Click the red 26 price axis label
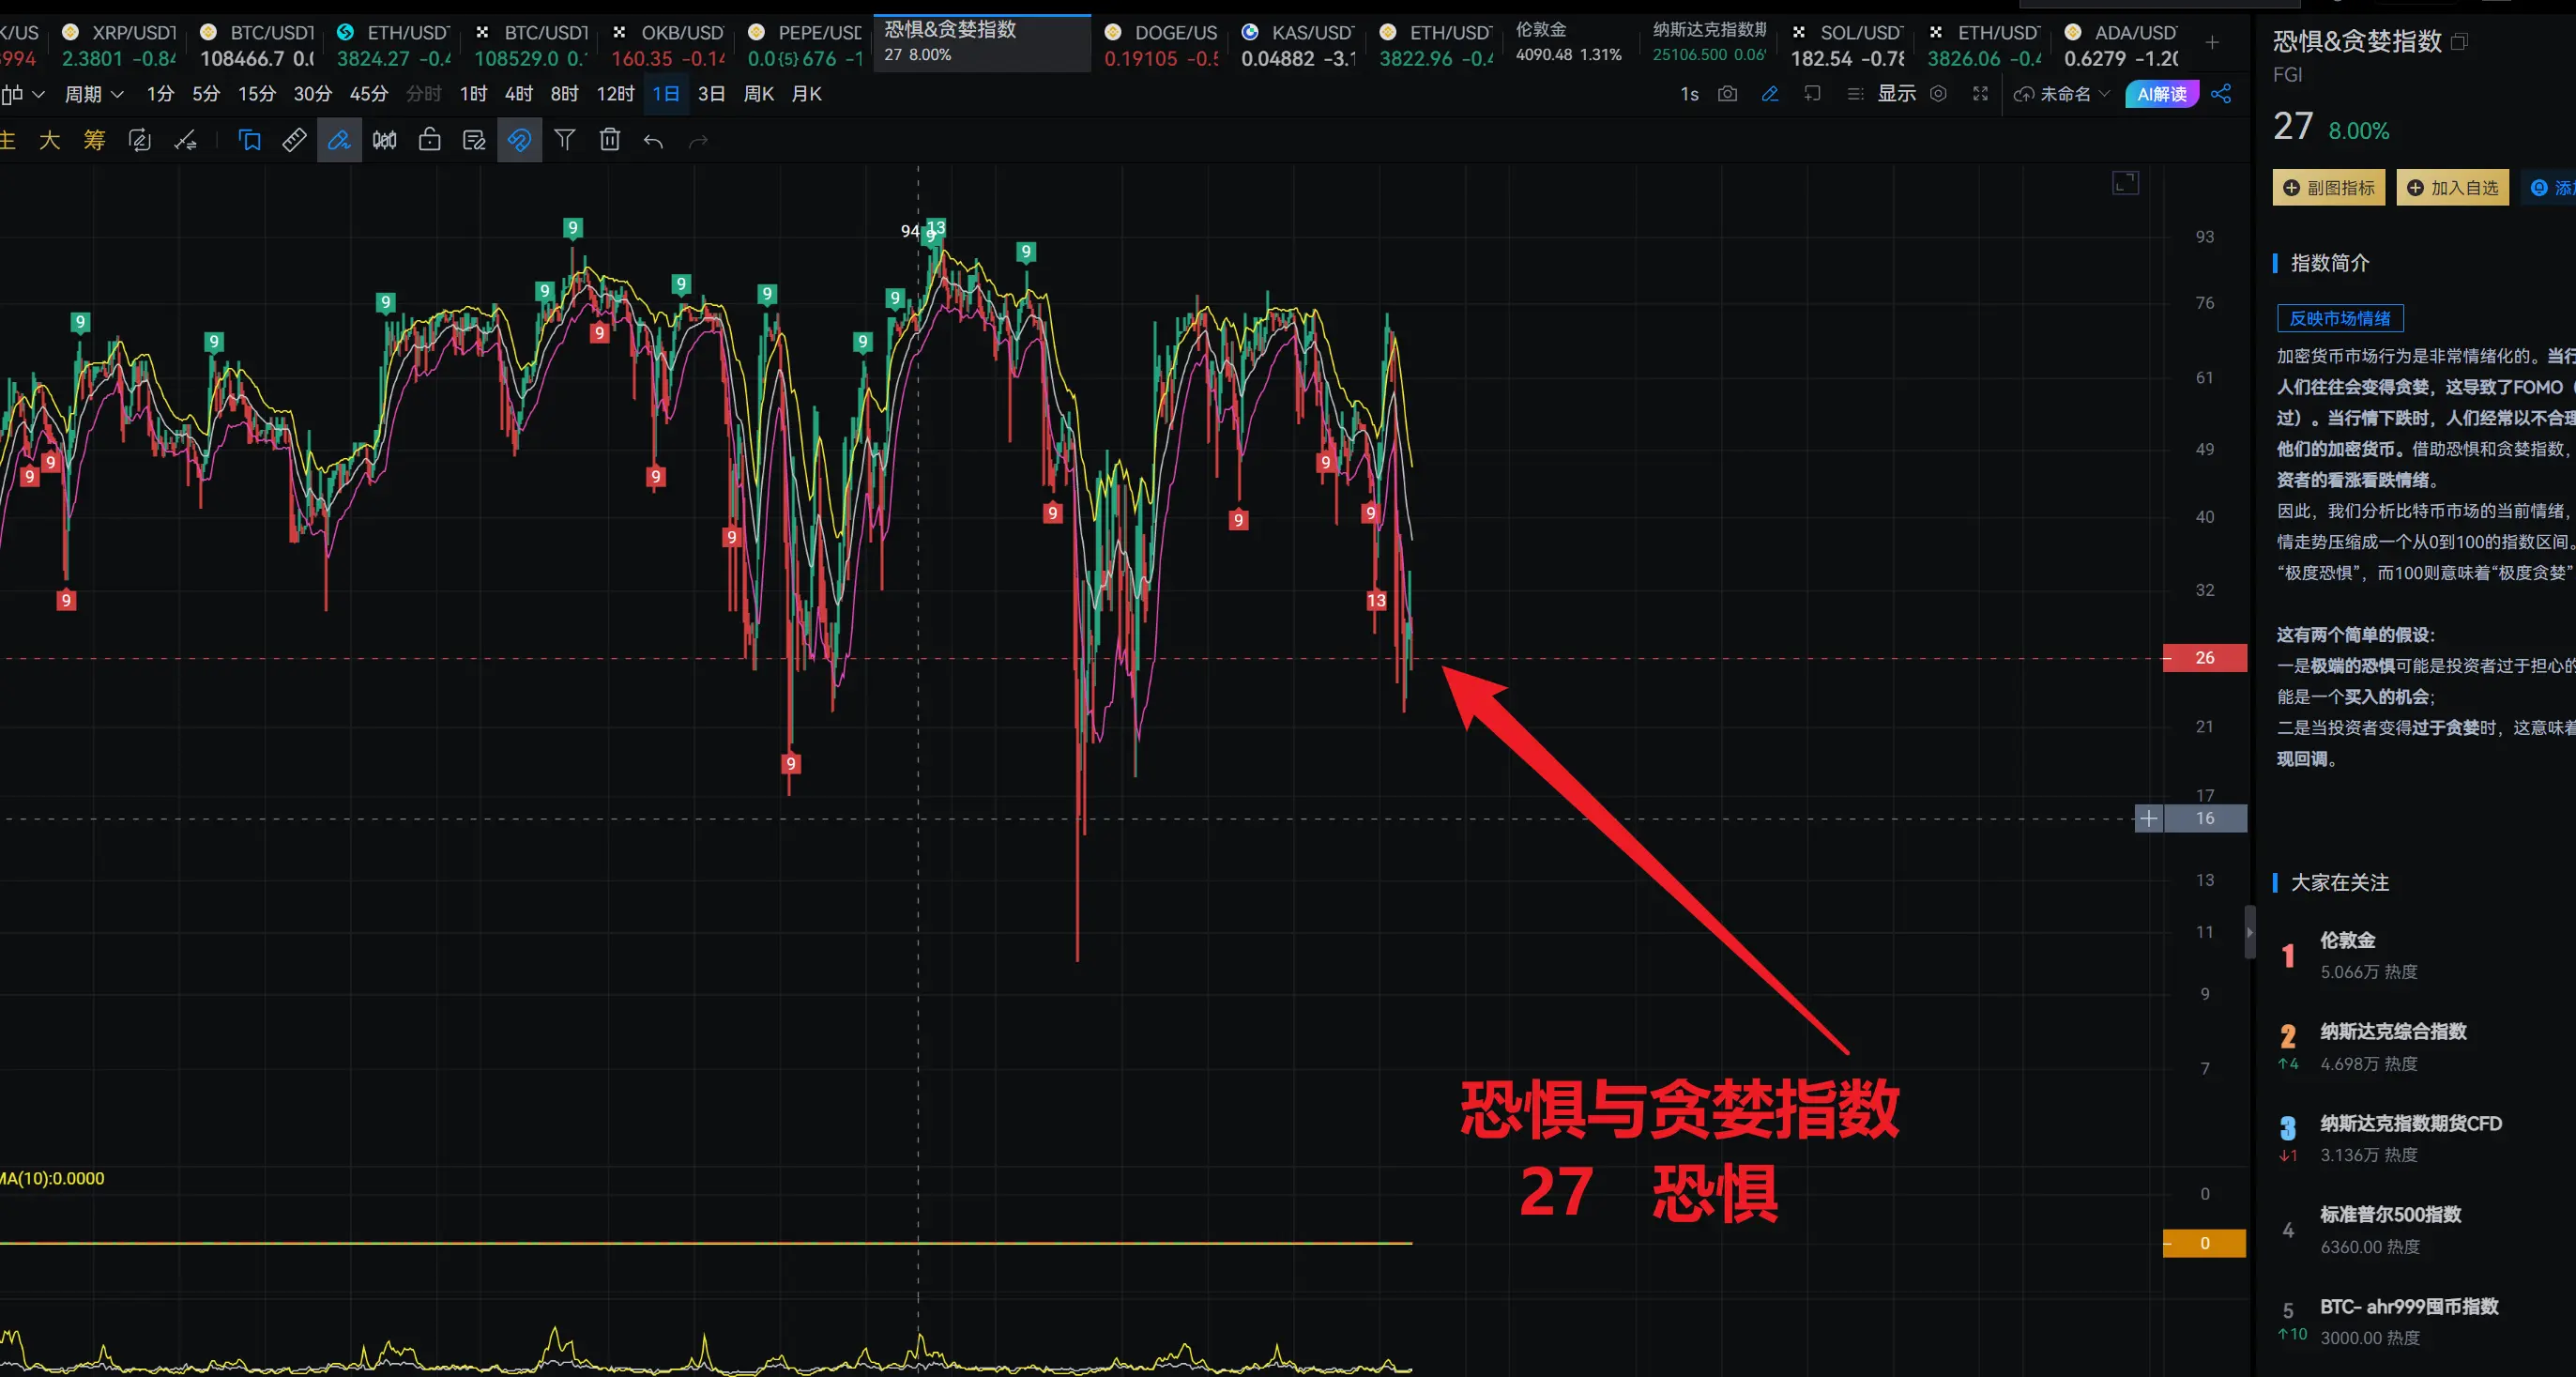This screenshot has width=2576, height=1377. click(2205, 658)
